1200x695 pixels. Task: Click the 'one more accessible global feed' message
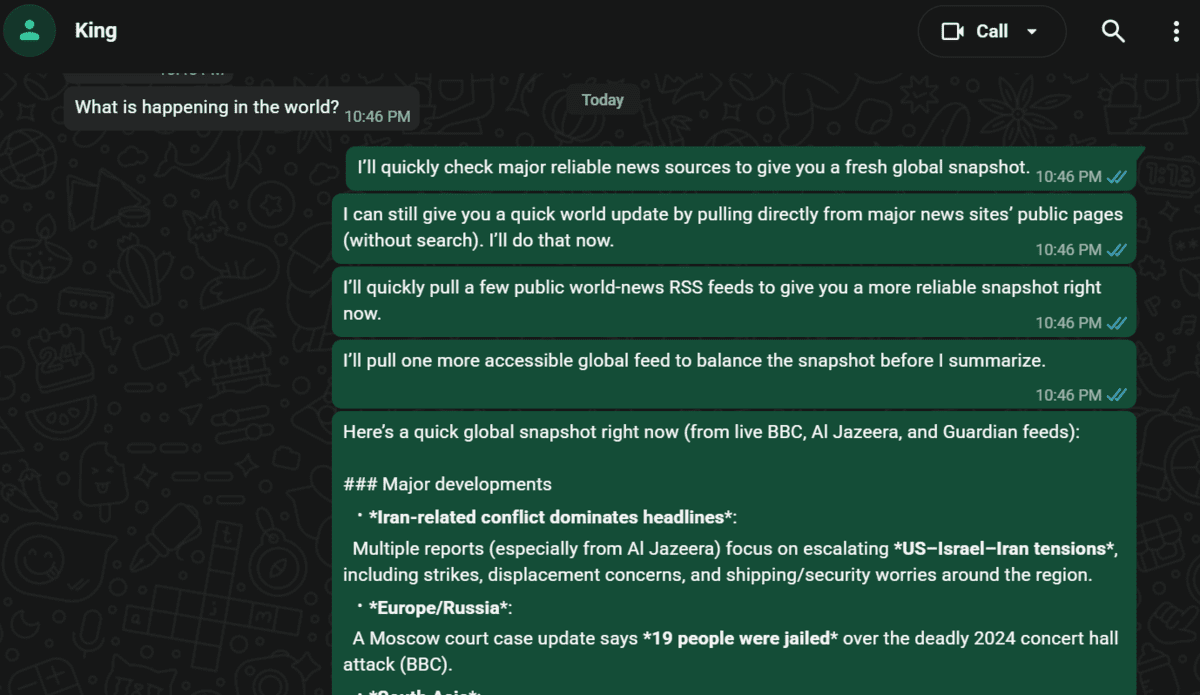693,361
